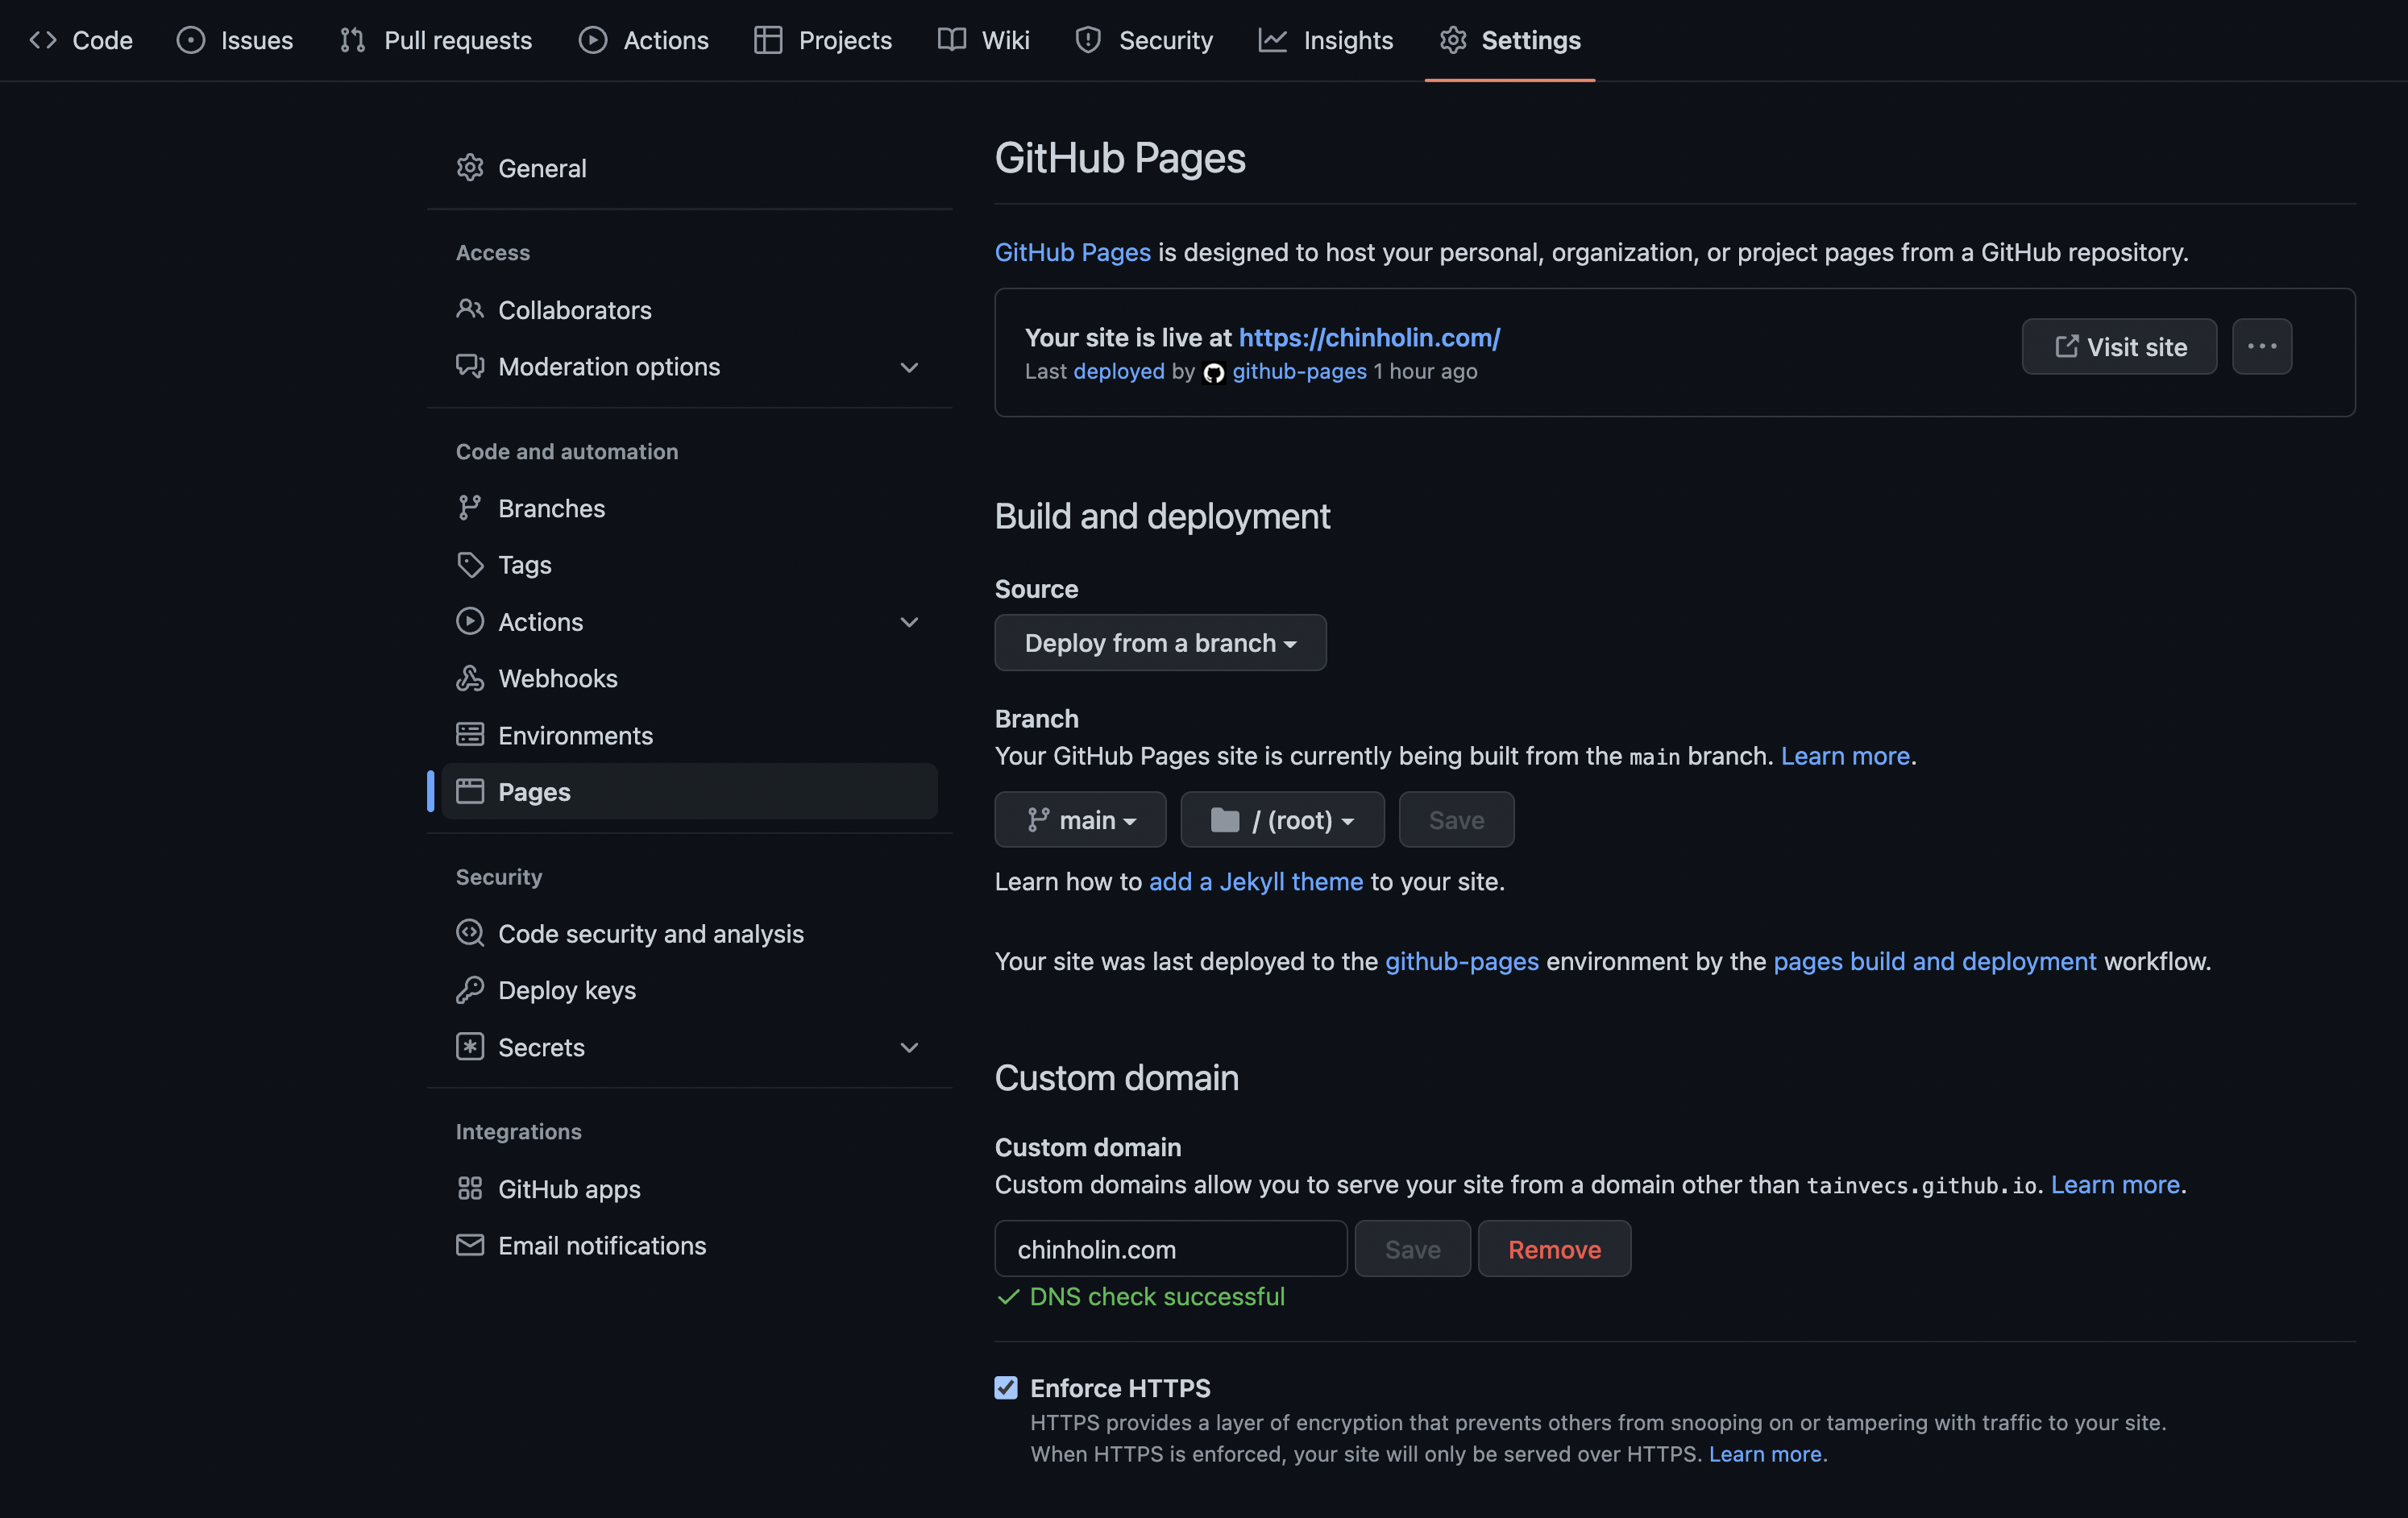Click the Moderation options comment icon
Viewport: 2408px width, 1518px height.
point(470,366)
